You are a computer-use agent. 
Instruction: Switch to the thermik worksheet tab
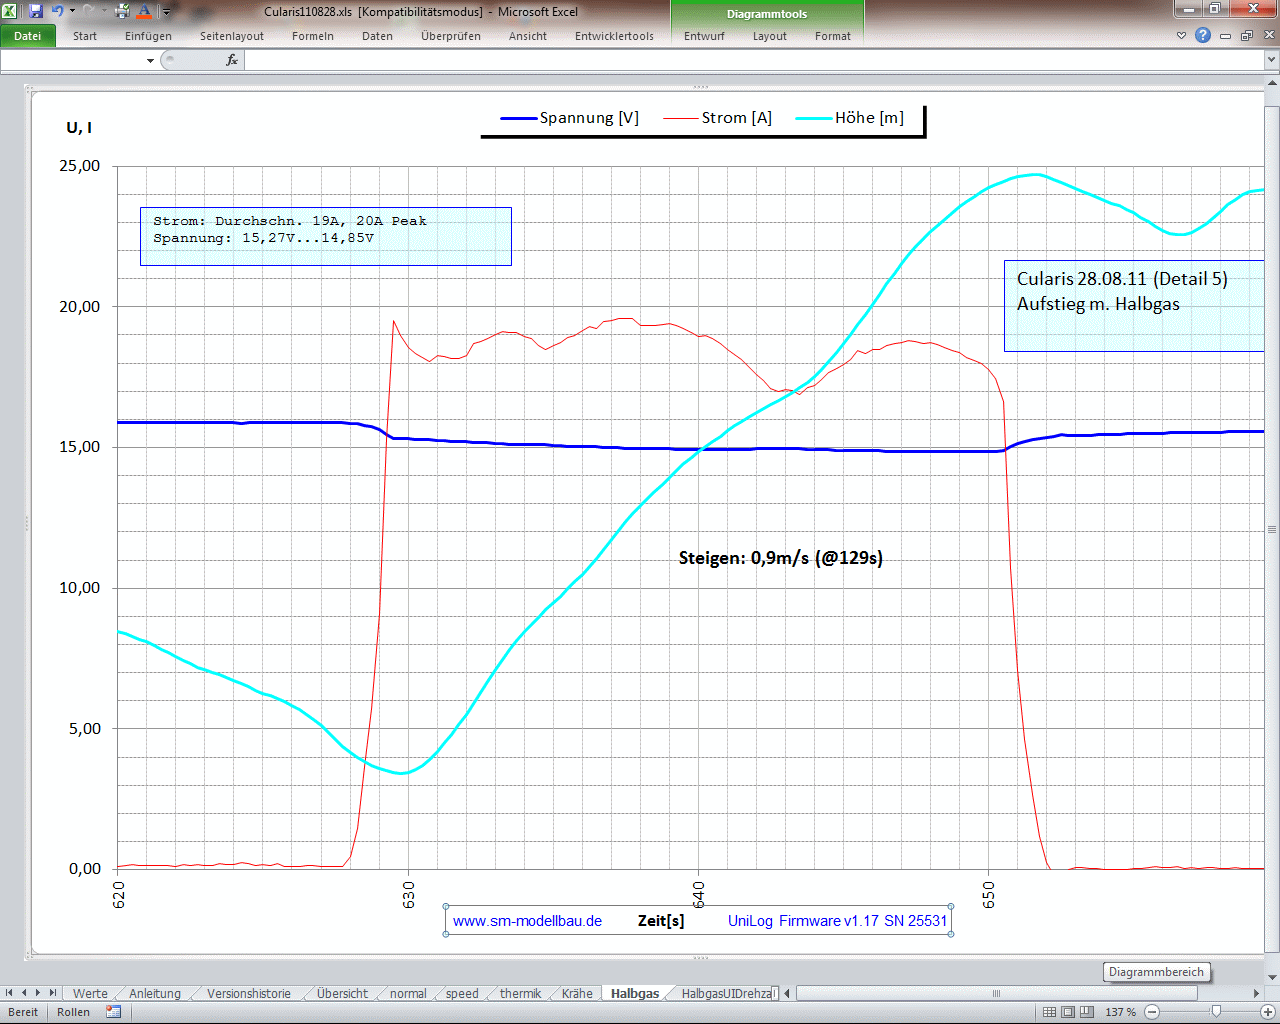click(x=520, y=994)
